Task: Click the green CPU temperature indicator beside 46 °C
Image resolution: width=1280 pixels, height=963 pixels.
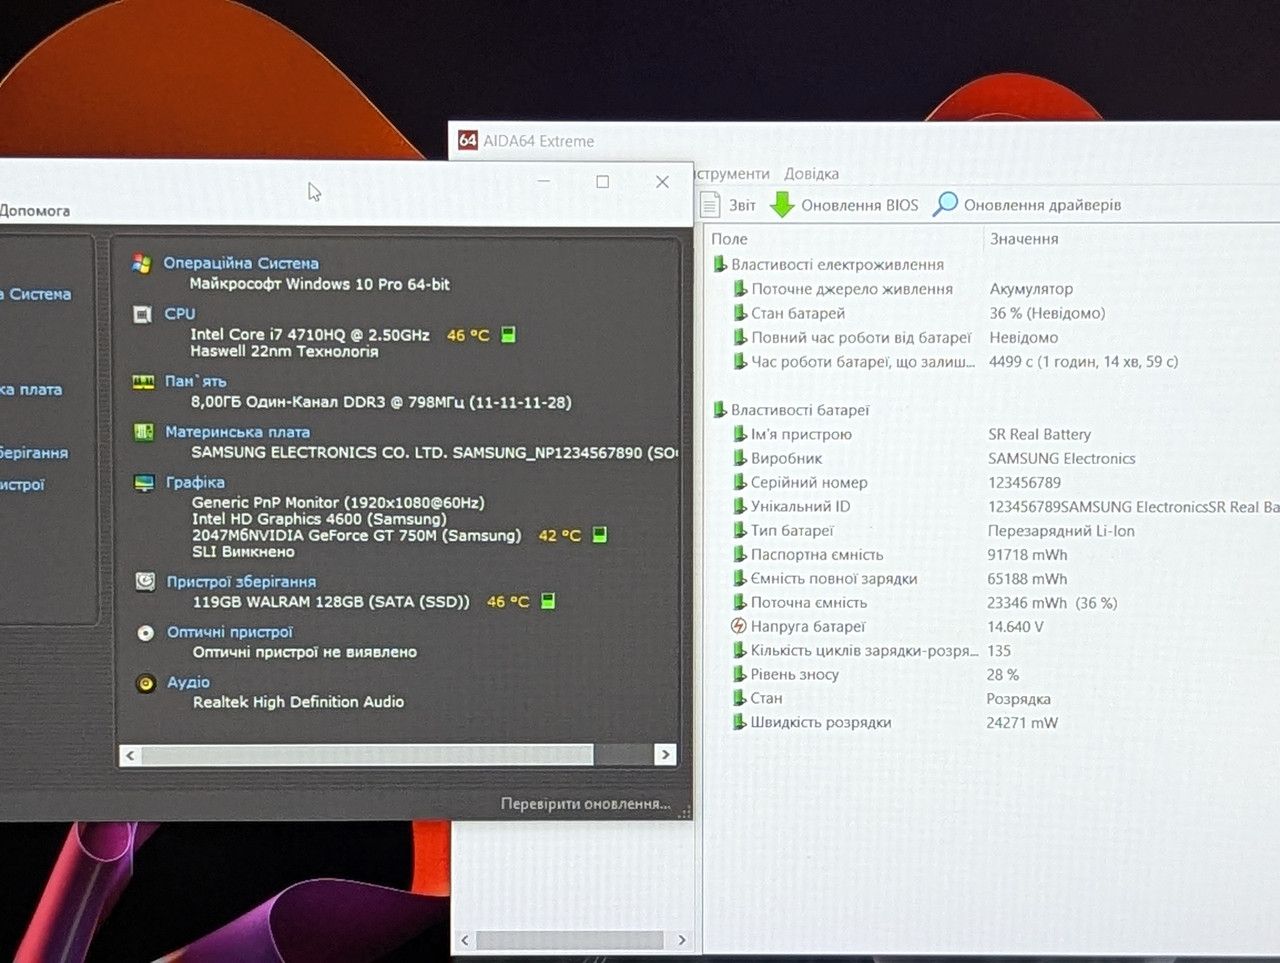Action: coord(508,335)
